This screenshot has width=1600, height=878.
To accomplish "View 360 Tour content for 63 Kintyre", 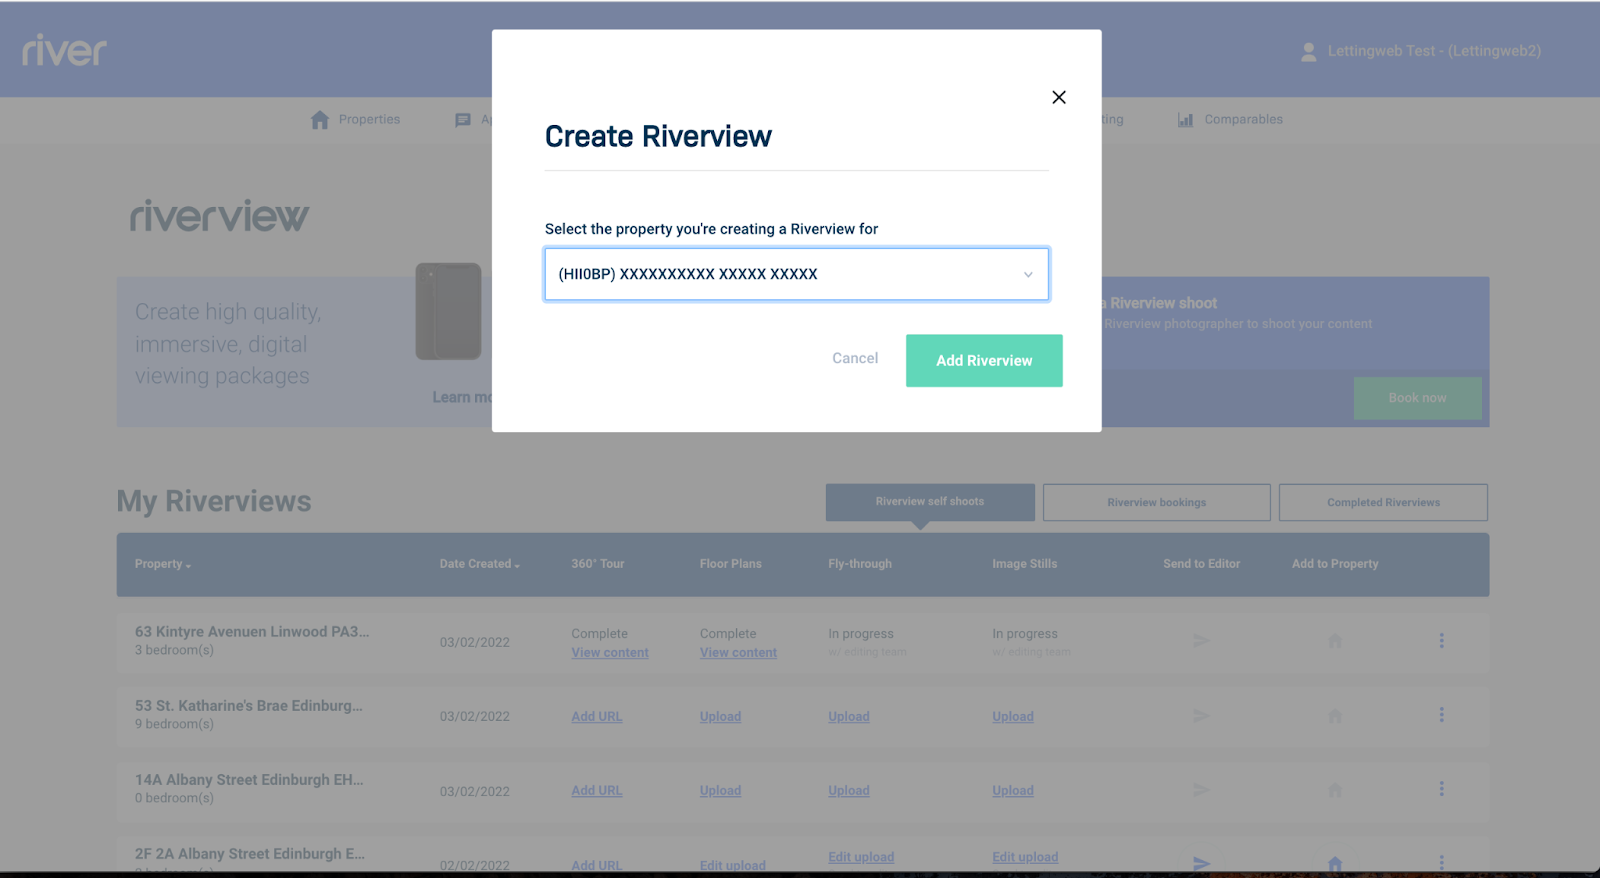I will pos(610,653).
